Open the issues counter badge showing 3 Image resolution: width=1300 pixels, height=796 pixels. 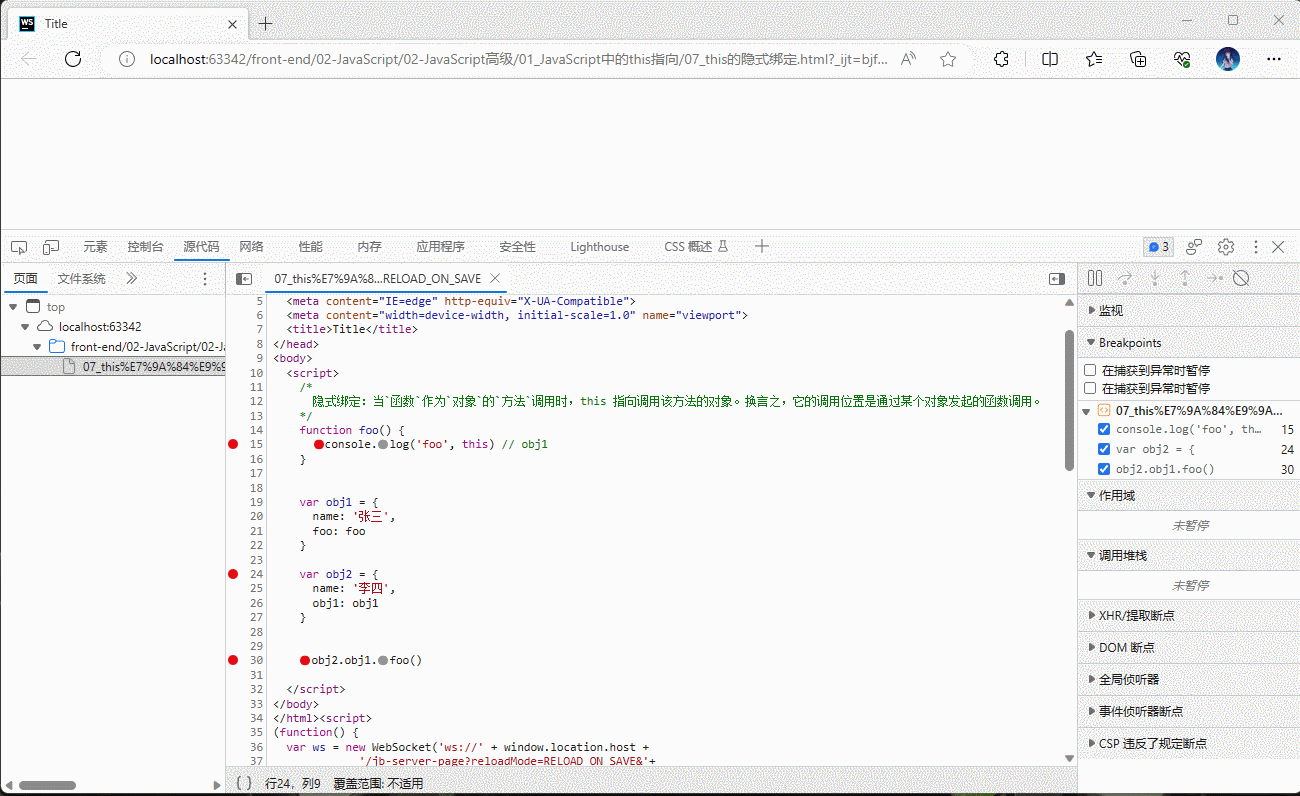click(x=1159, y=247)
